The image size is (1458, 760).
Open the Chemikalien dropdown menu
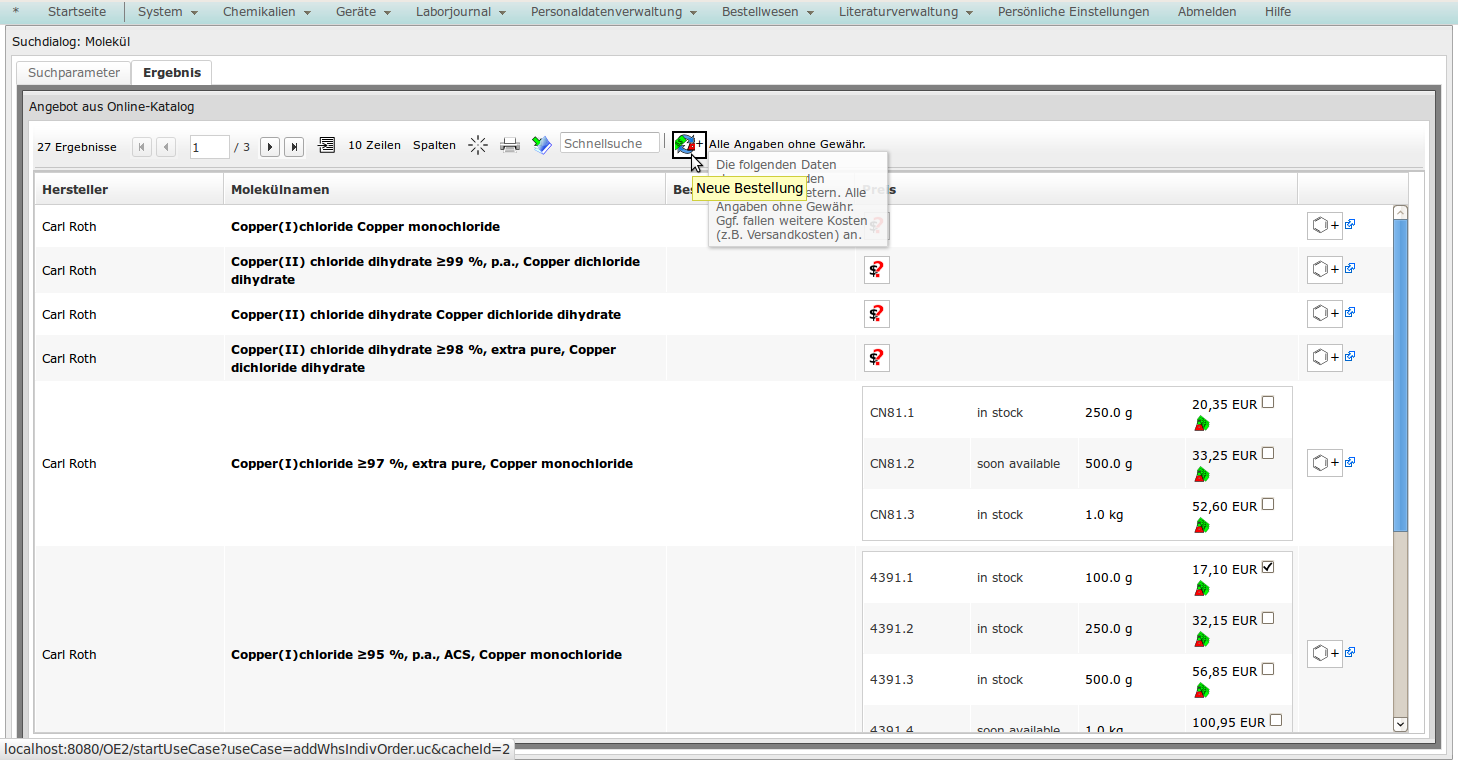click(266, 12)
